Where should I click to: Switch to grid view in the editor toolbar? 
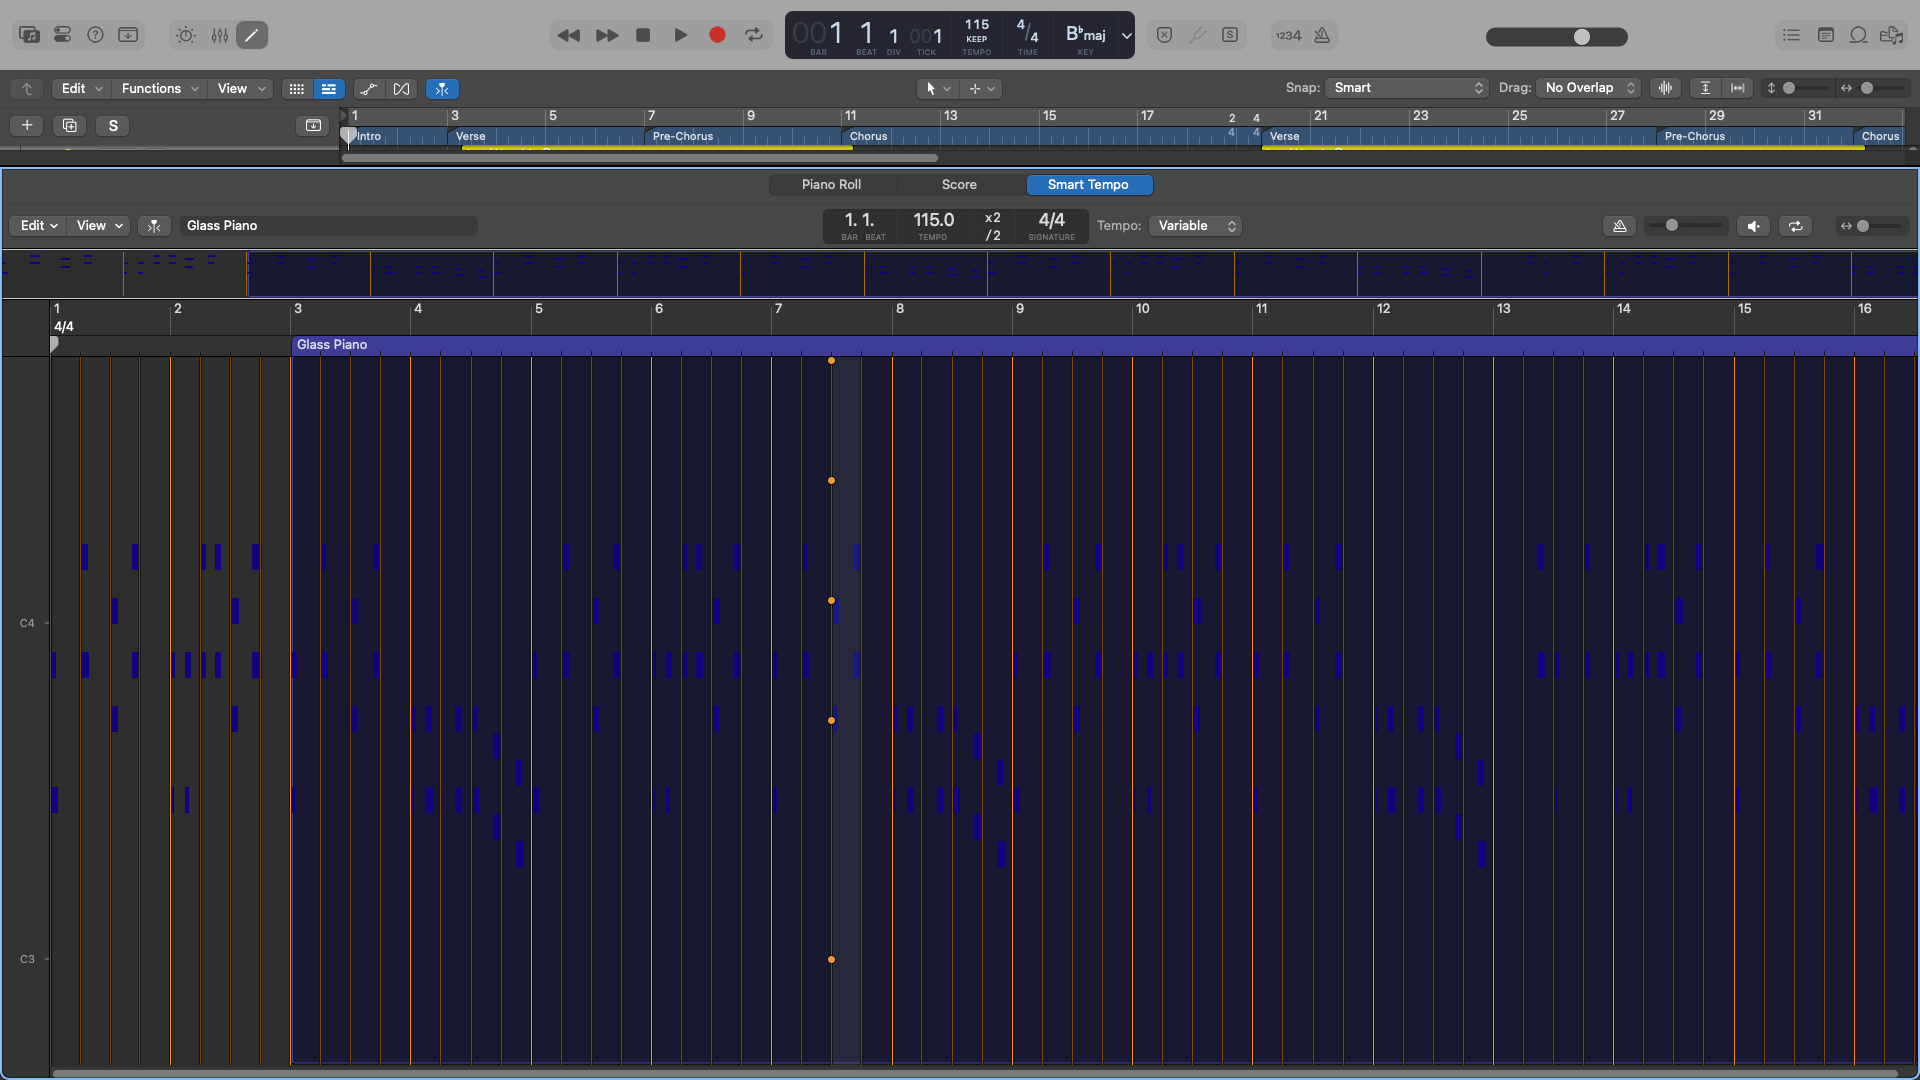tap(296, 89)
